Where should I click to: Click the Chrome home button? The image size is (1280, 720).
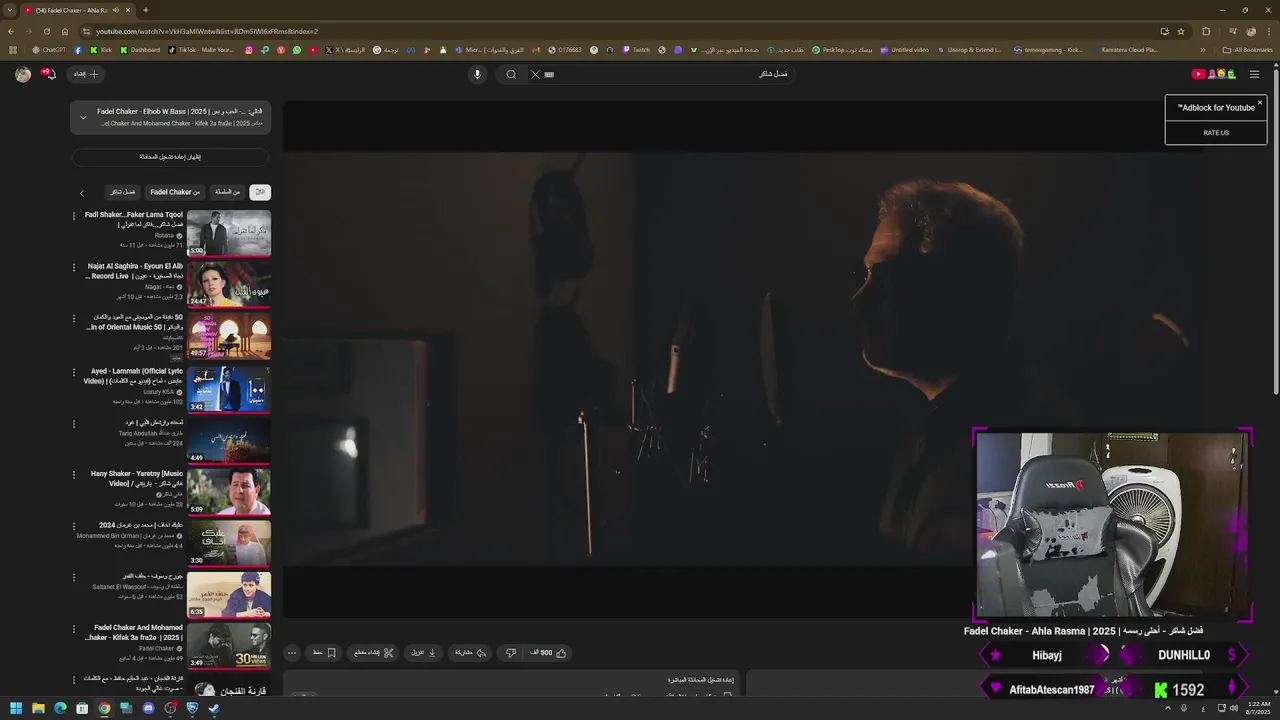coord(65,31)
